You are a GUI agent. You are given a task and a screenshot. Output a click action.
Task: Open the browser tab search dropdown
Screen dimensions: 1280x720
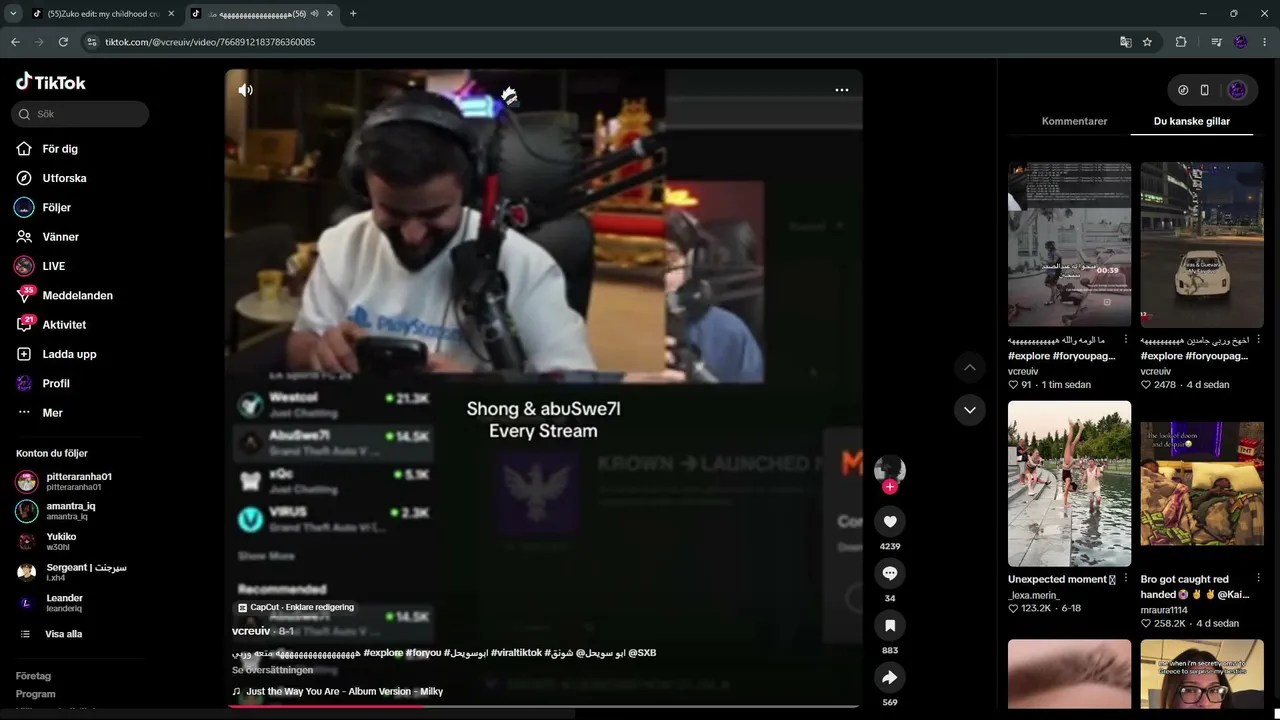click(13, 14)
